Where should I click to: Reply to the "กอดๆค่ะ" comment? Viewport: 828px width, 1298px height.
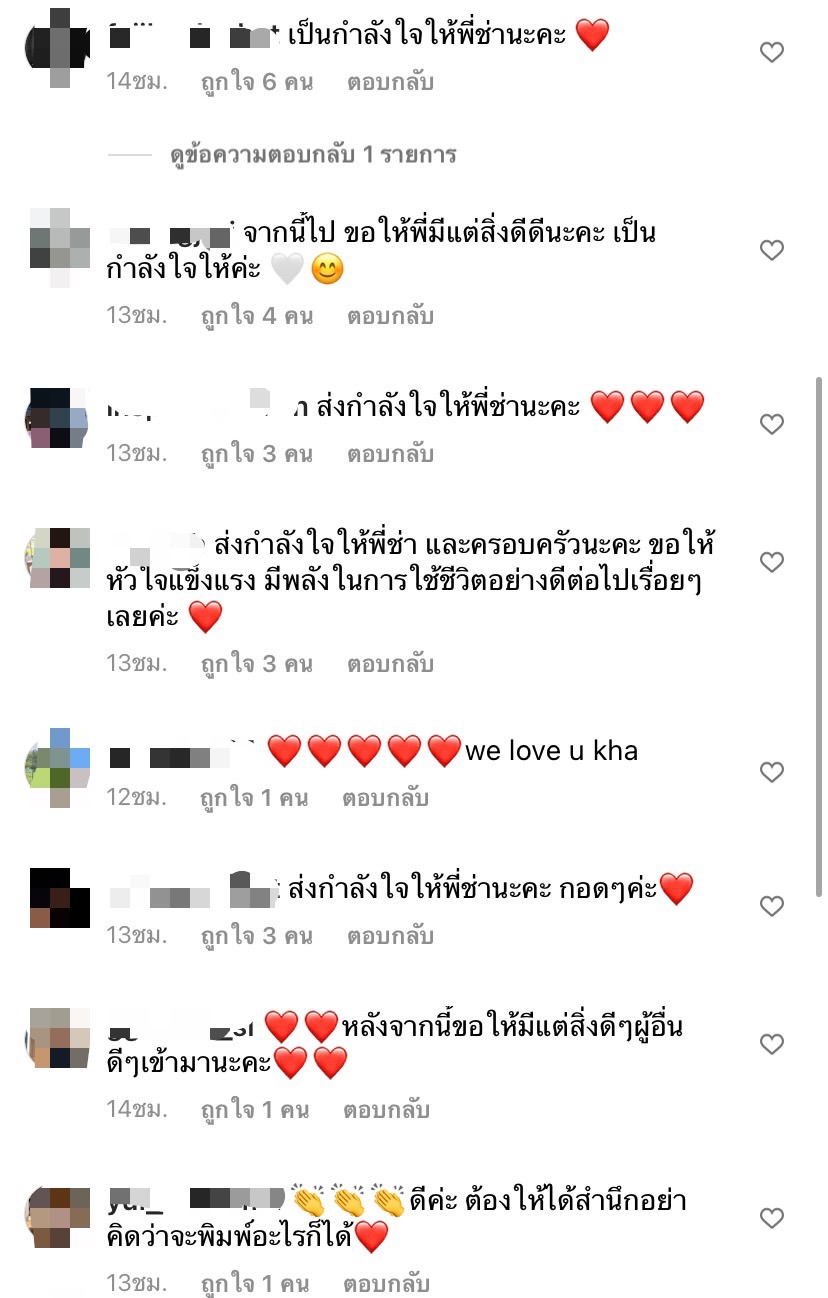[x=390, y=936]
